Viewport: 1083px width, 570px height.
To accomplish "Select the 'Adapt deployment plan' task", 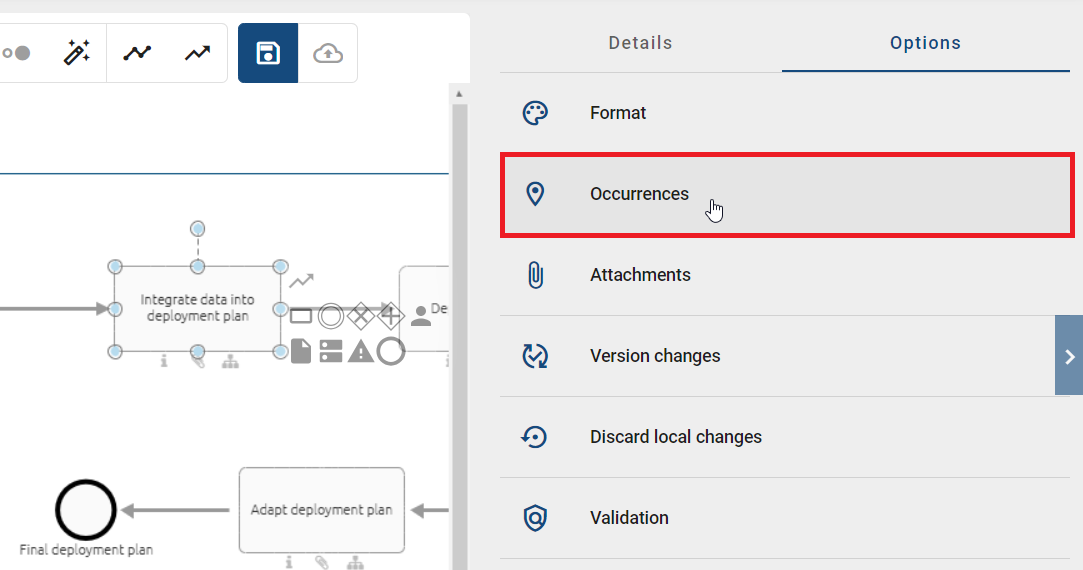I will click(x=322, y=510).
